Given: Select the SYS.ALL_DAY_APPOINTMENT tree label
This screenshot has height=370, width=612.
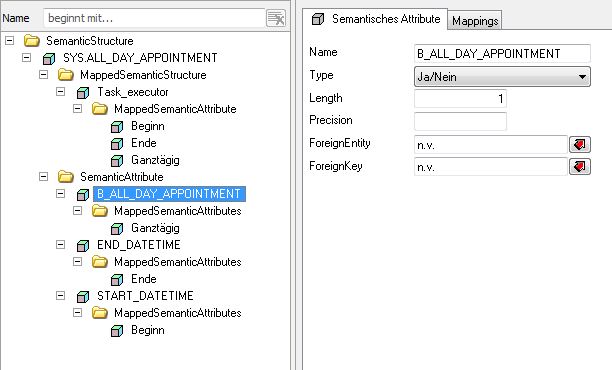Looking at the screenshot, I should [x=140, y=58].
